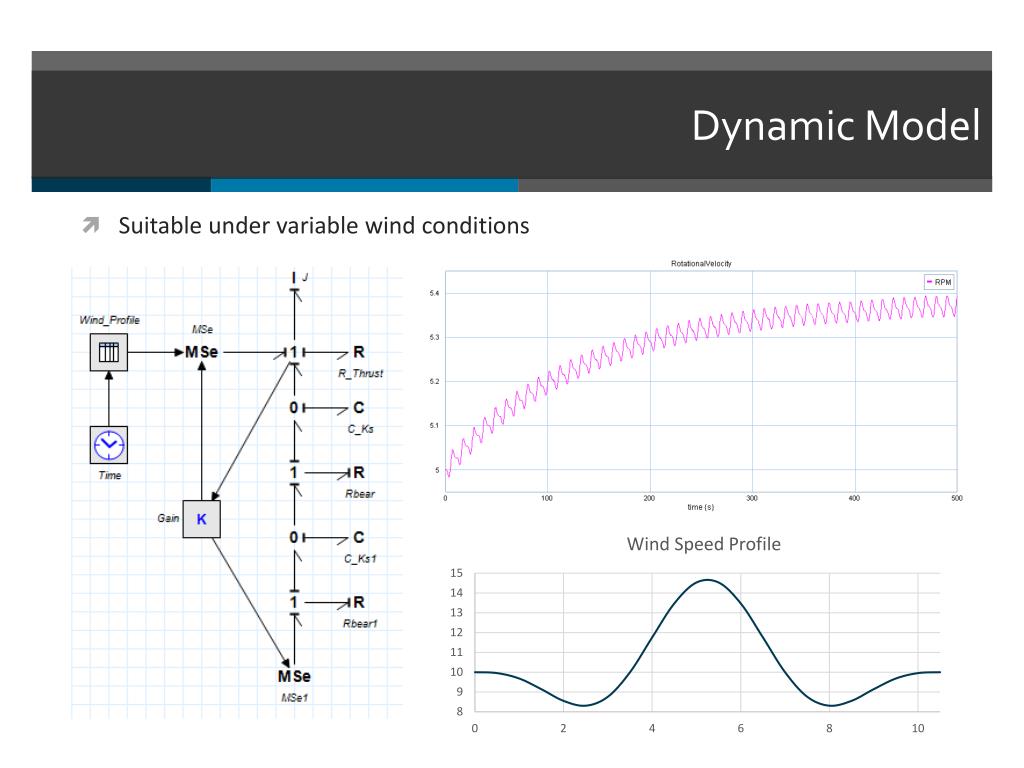
Task: Click the 'Rbear' label text
Action: [360, 494]
